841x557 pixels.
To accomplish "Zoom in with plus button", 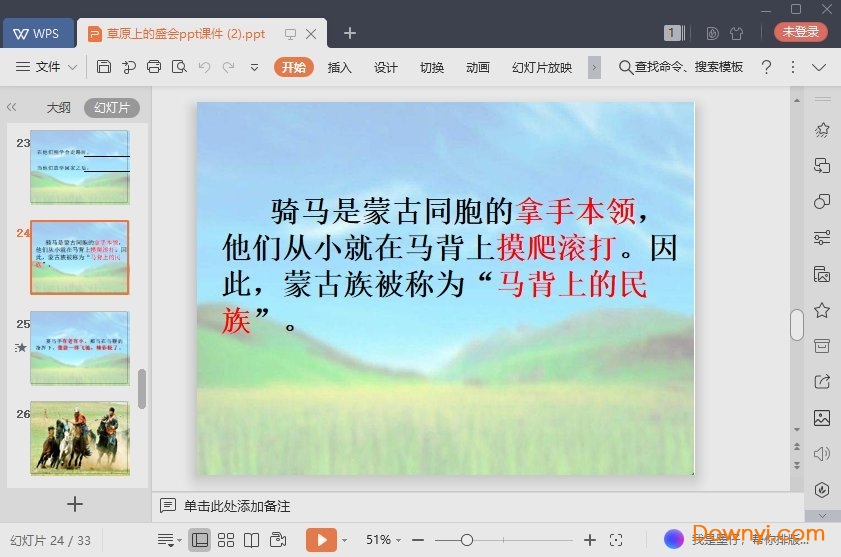I will point(589,540).
